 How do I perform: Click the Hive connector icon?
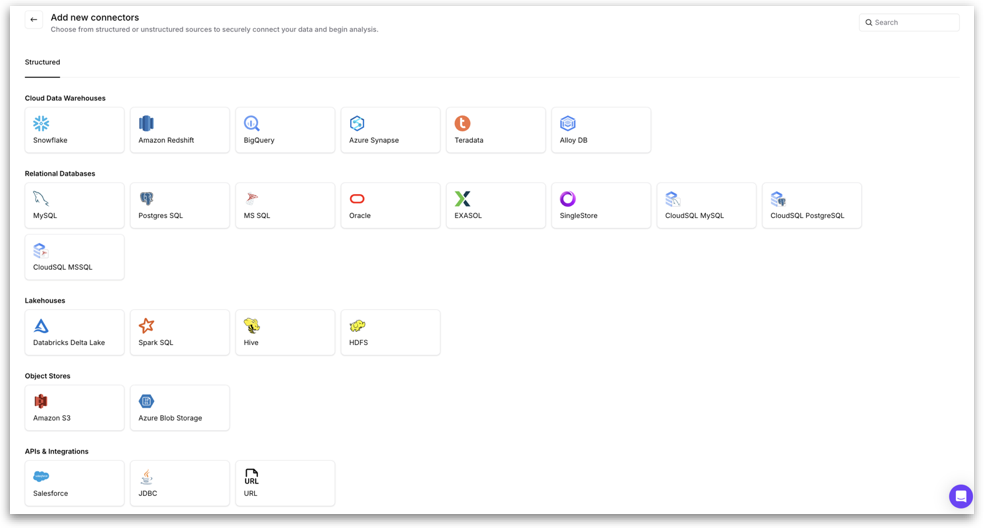pyautogui.click(x=252, y=326)
